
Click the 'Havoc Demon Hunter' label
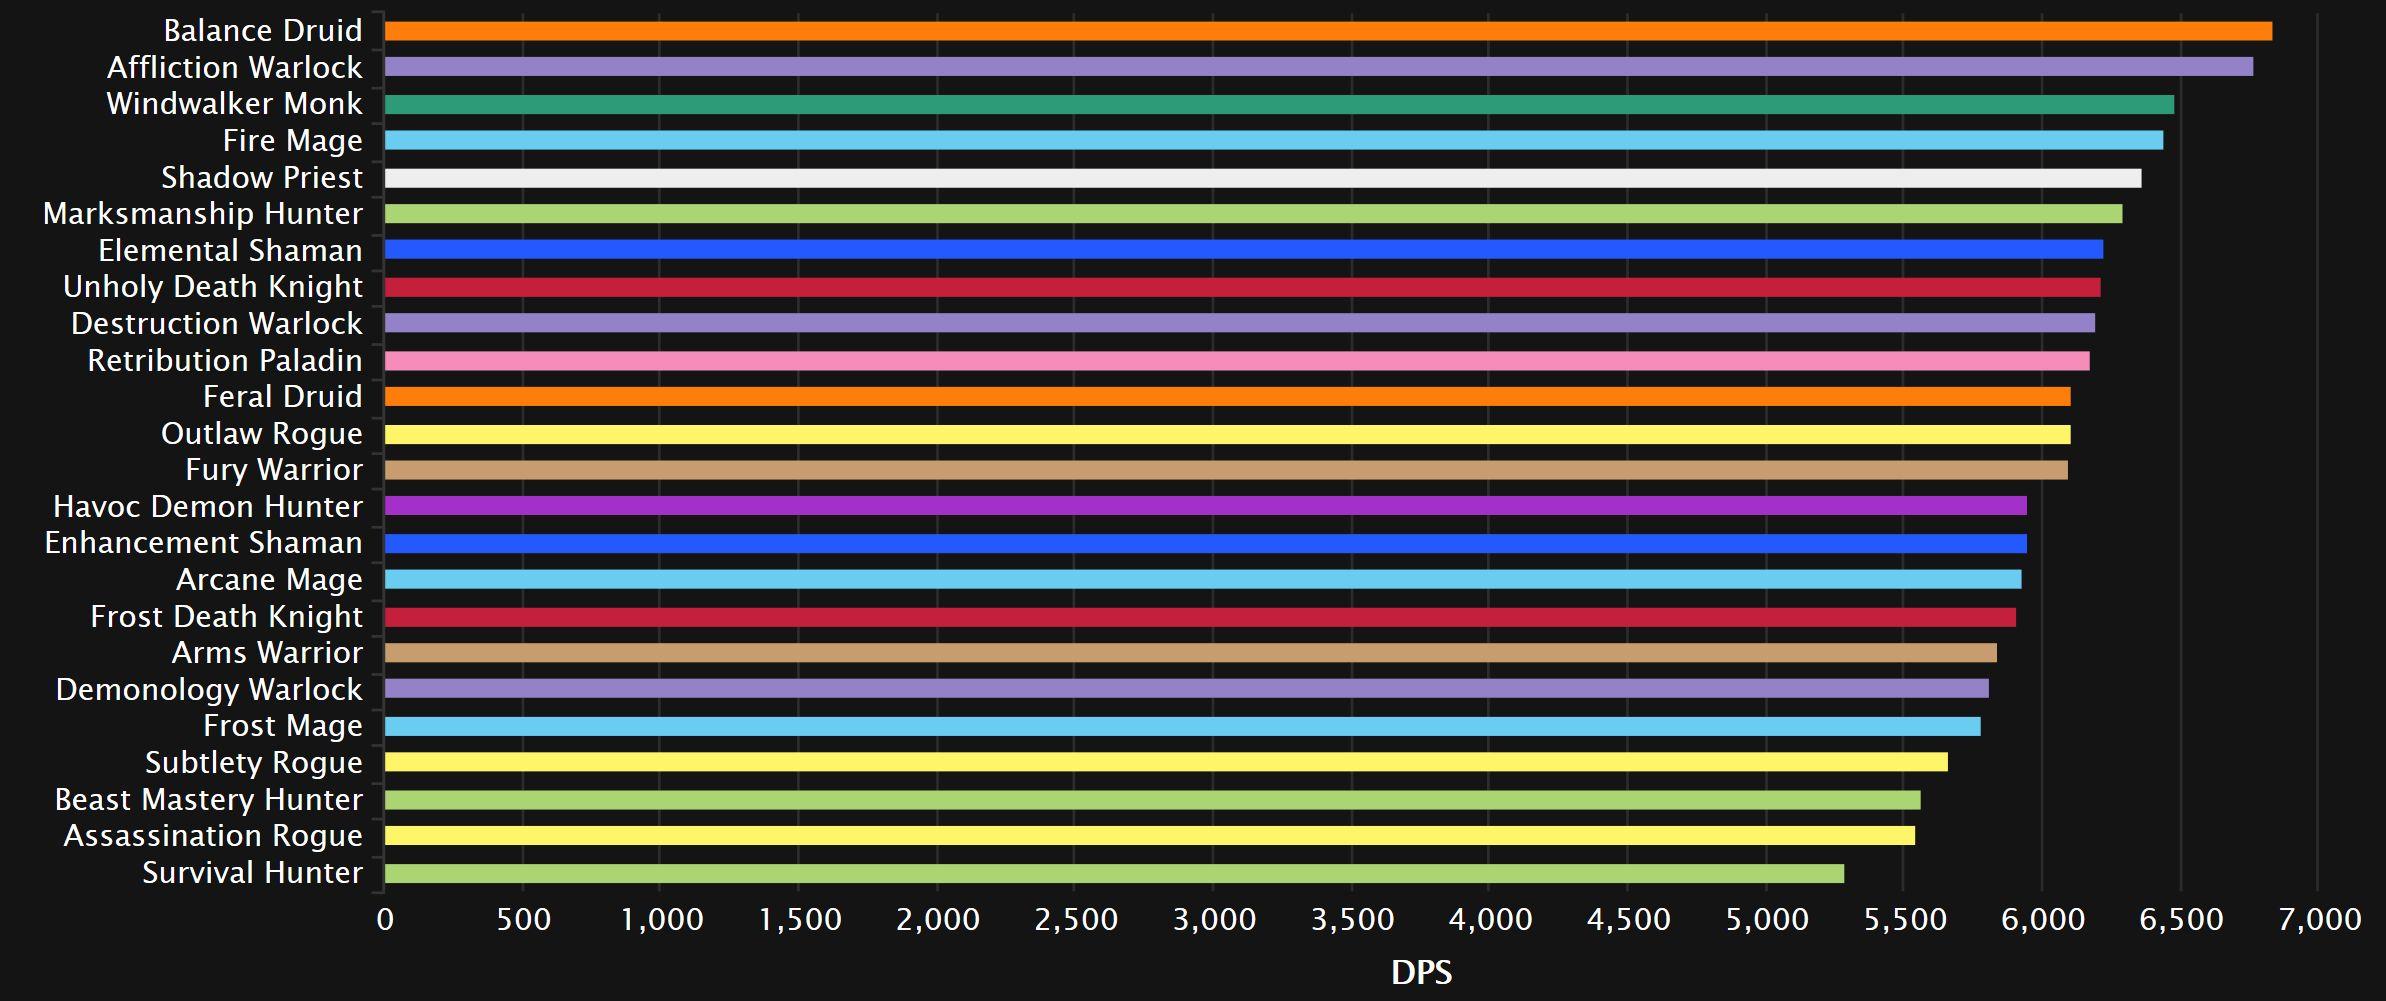point(208,506)
